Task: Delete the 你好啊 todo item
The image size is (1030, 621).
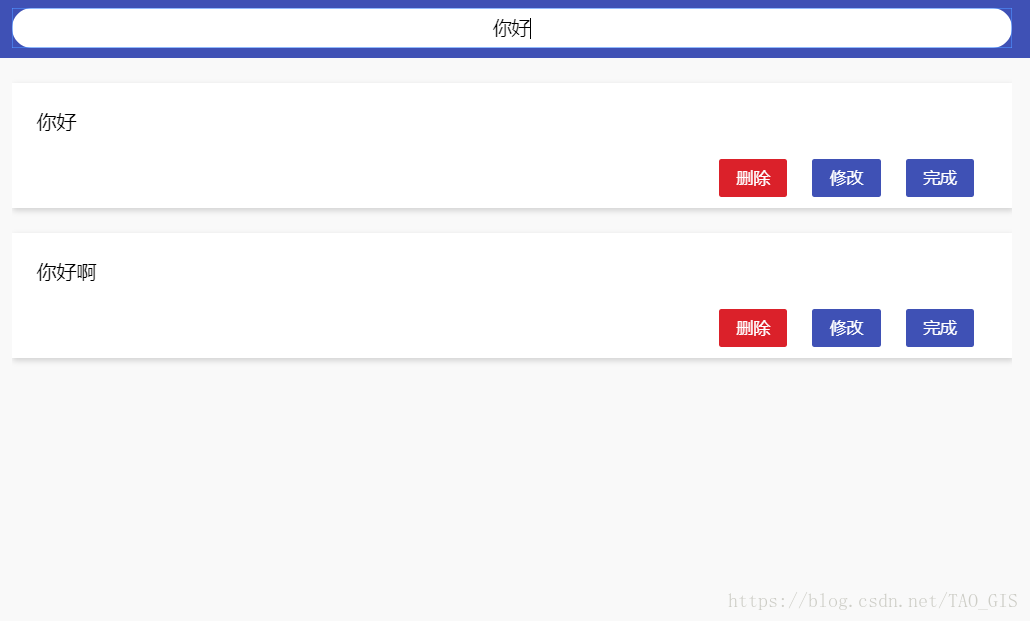Action: (752, 328)
